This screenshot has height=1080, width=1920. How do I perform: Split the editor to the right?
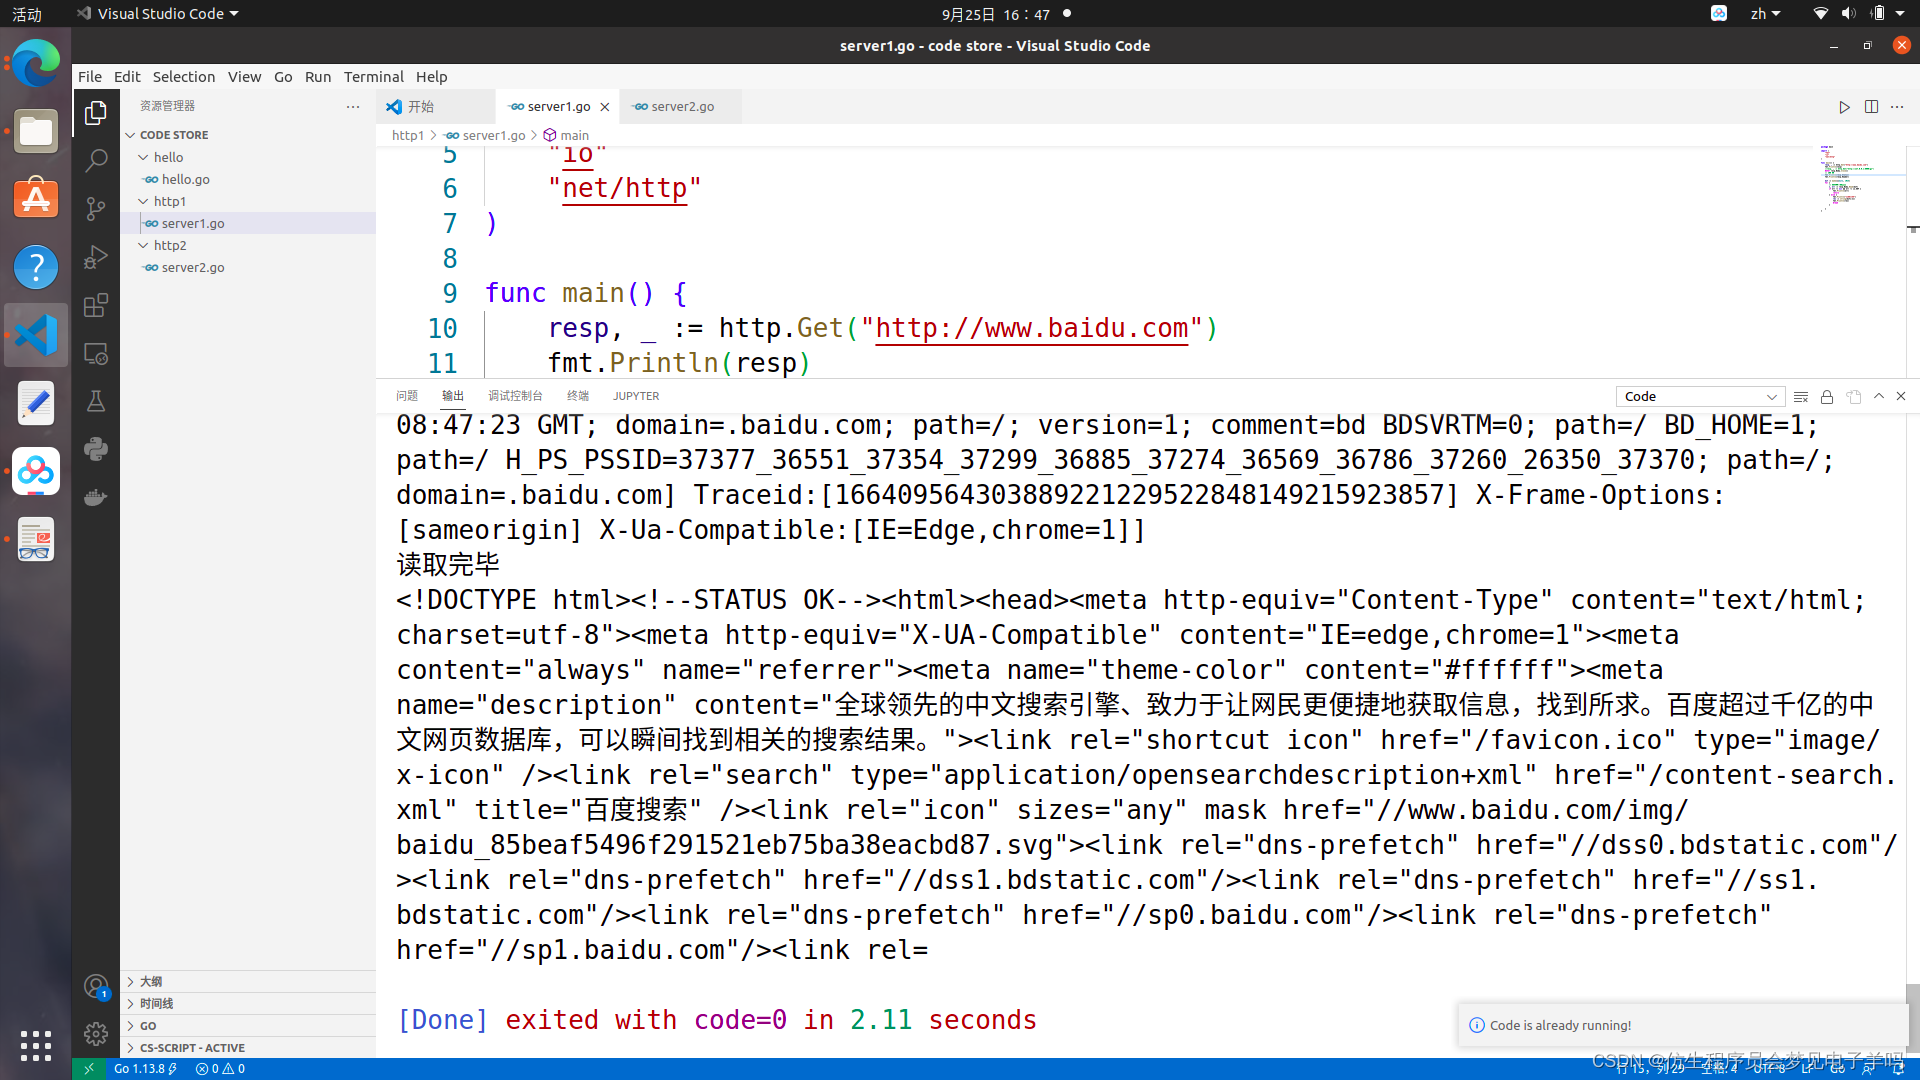click(x=1871, y=107)
